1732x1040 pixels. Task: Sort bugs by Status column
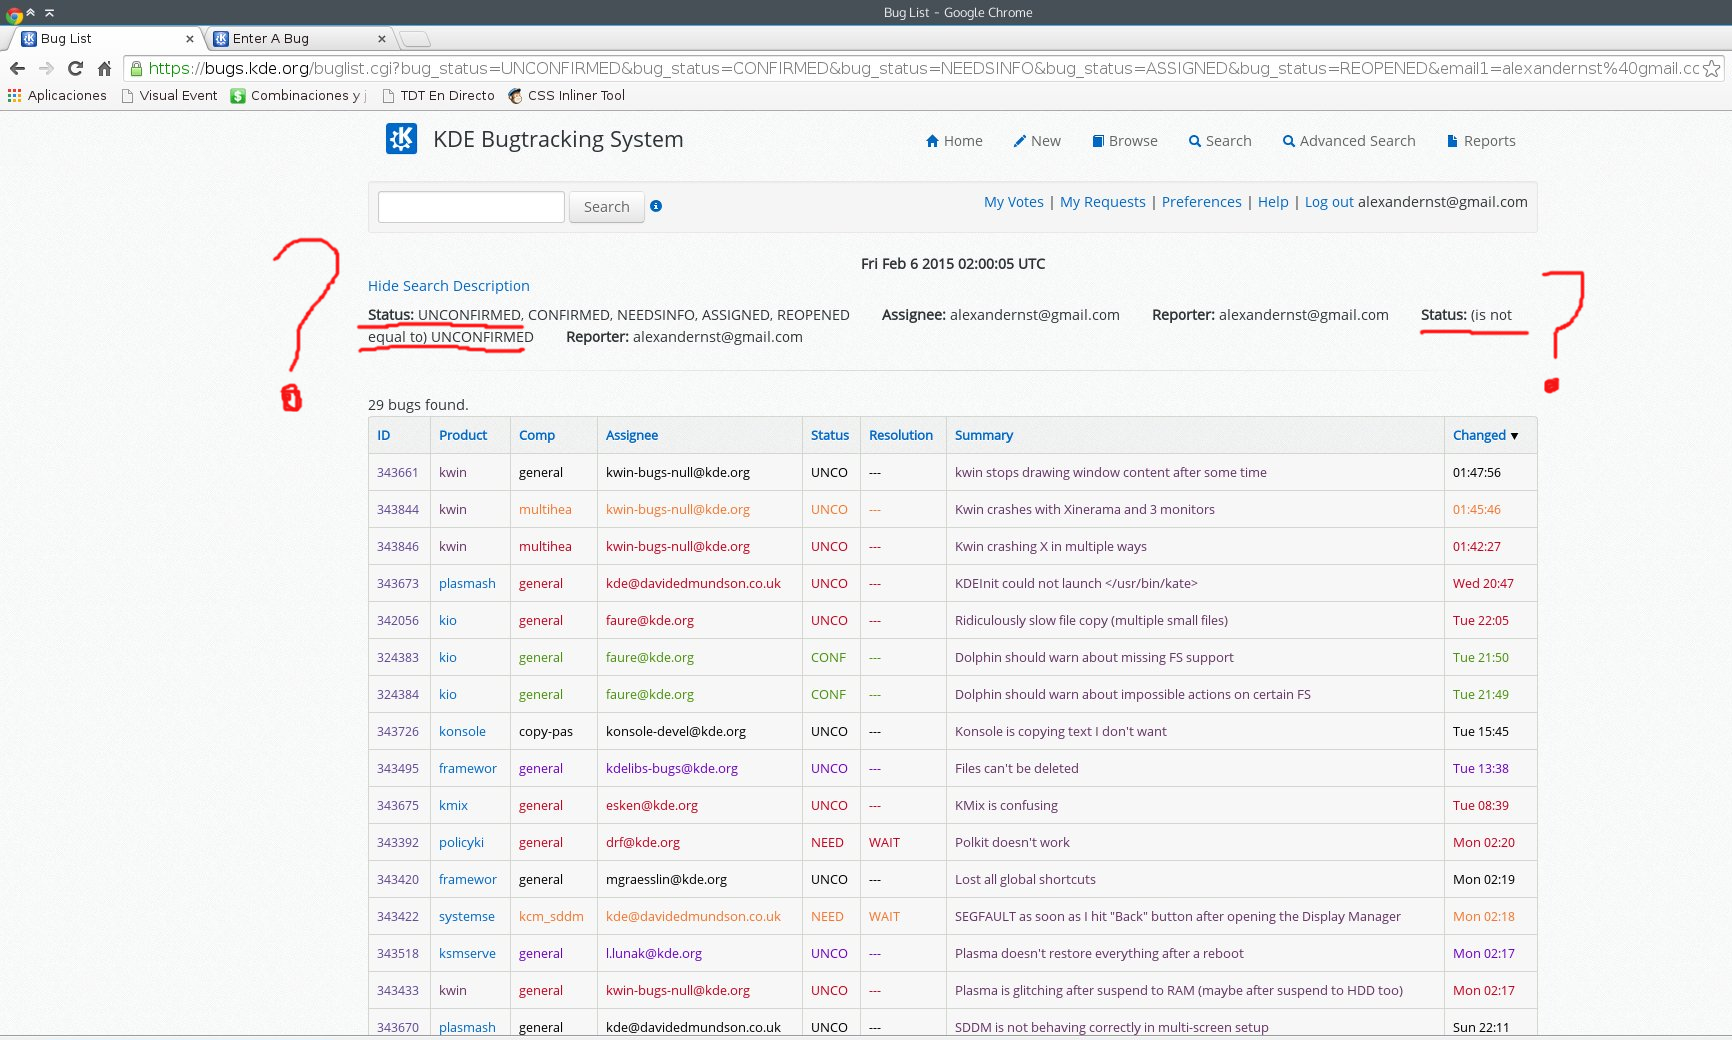pos(829,435)
